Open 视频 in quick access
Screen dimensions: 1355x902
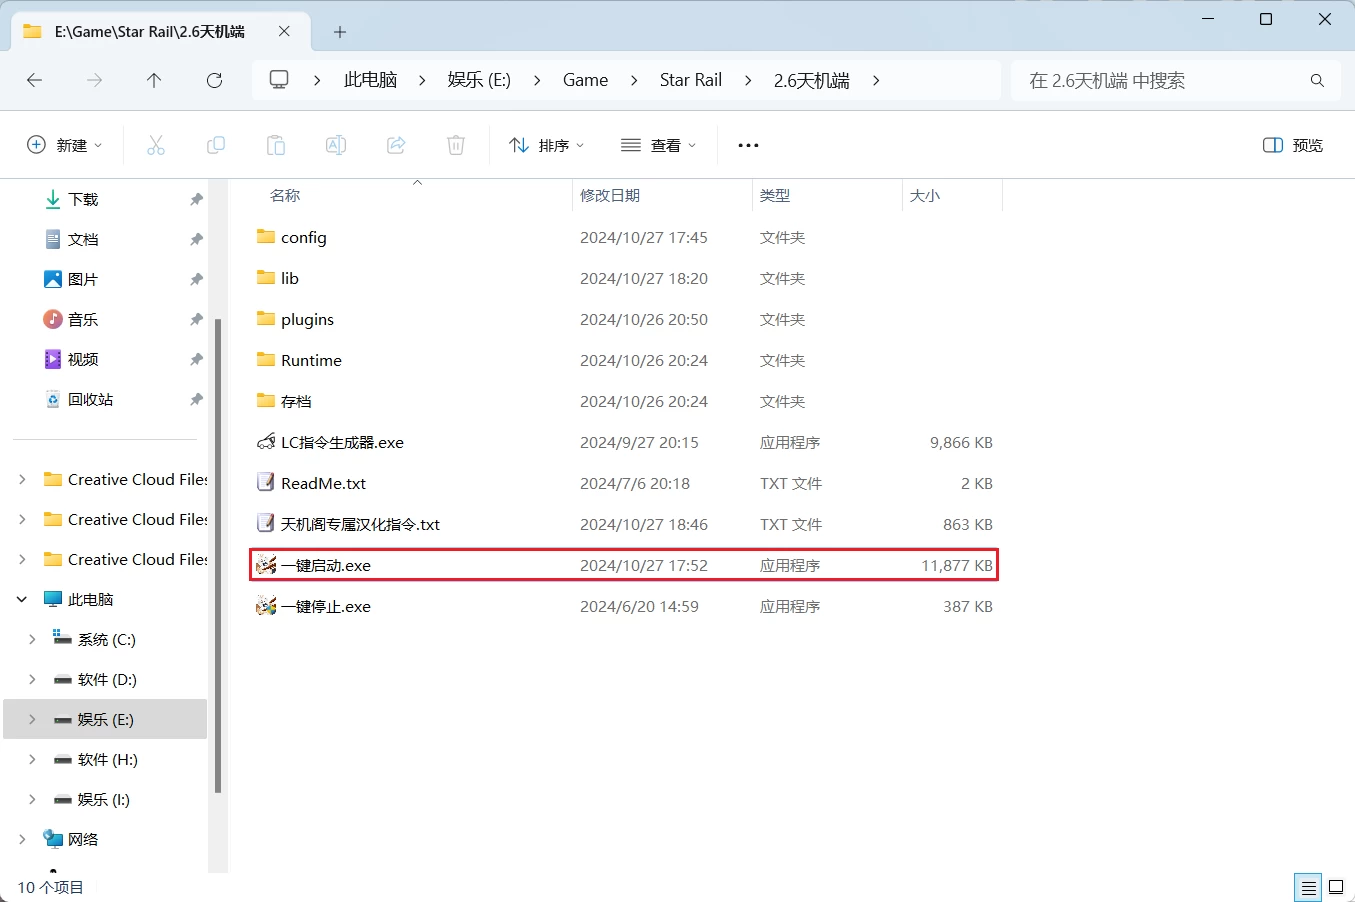coord(83,359)
